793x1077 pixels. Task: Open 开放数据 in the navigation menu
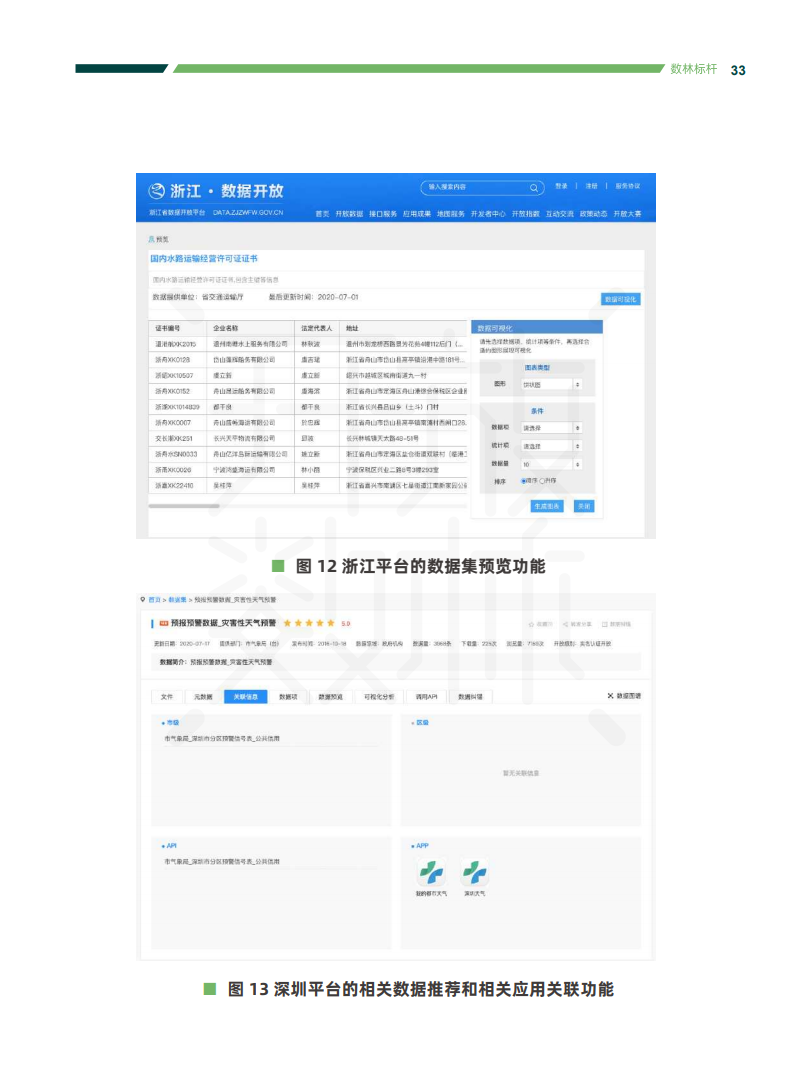point(347,214)
